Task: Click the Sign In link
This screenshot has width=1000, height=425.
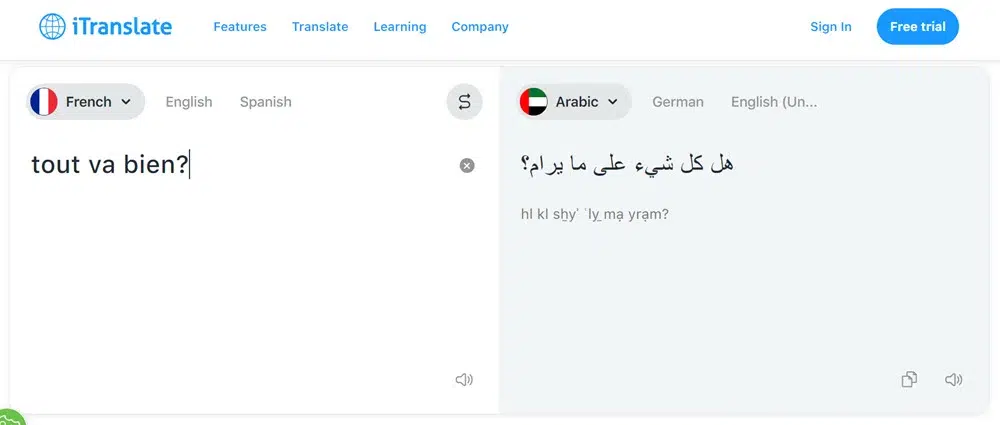Action: [x=831, y=27]
